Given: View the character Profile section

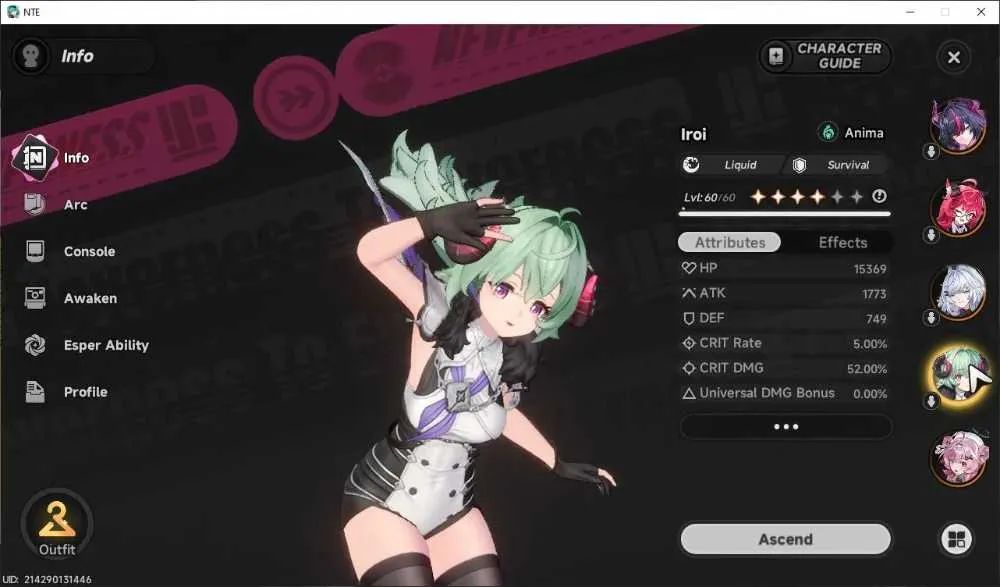Looking at the screenshot, I should [66, 392].
